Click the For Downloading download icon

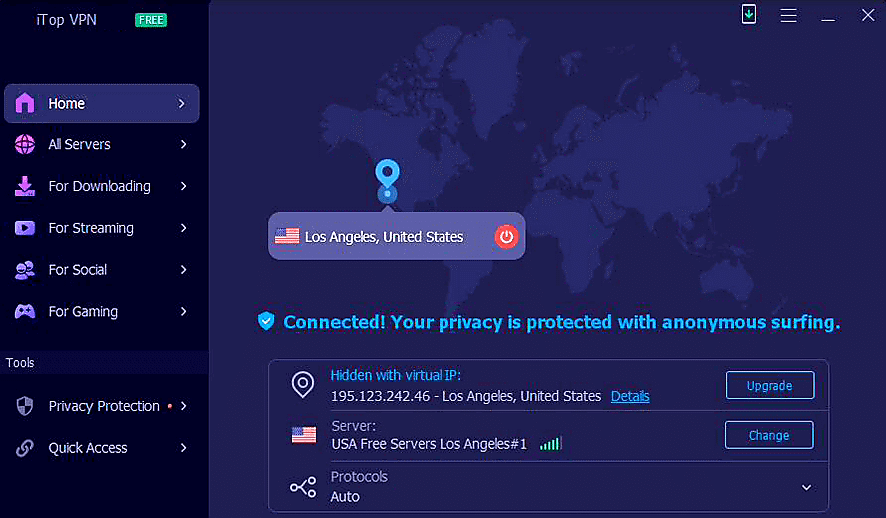tap(25, 186)
